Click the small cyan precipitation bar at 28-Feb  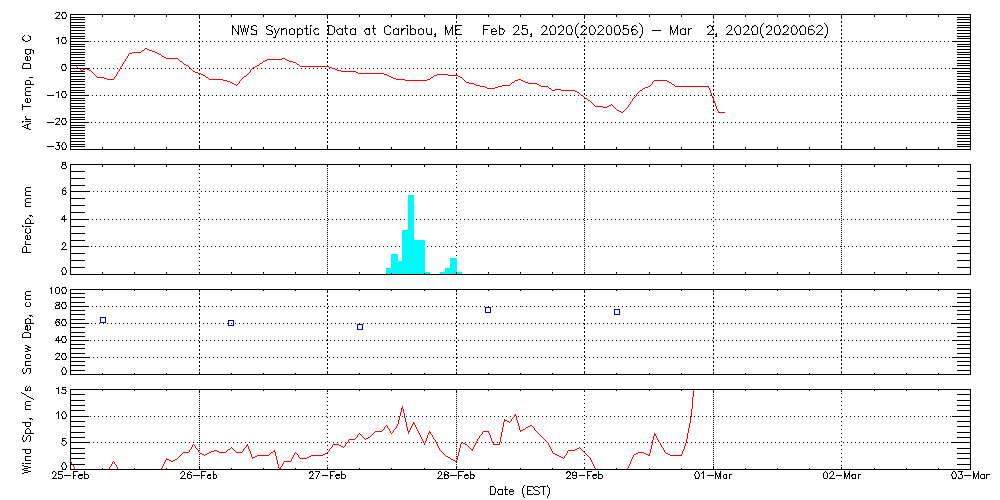pyautogui.click(x=454, y=265)
